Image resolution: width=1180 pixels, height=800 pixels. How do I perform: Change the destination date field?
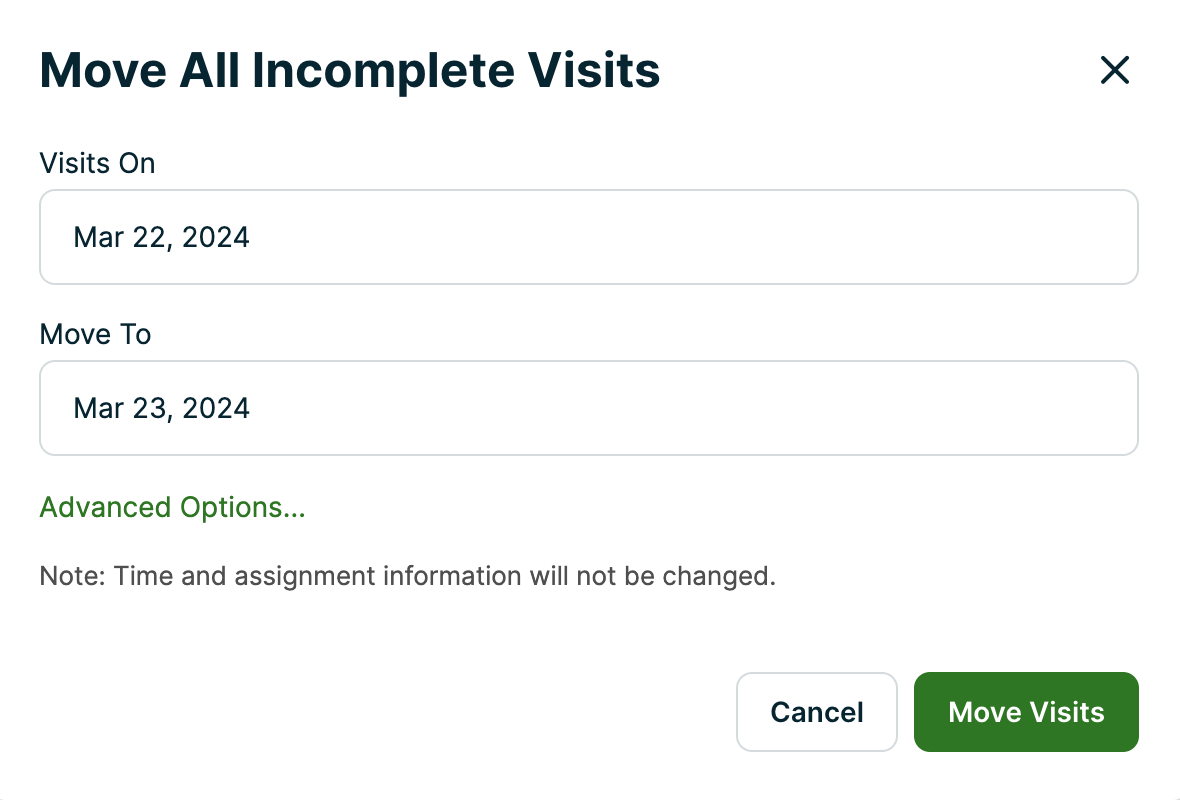pos(588,407)
